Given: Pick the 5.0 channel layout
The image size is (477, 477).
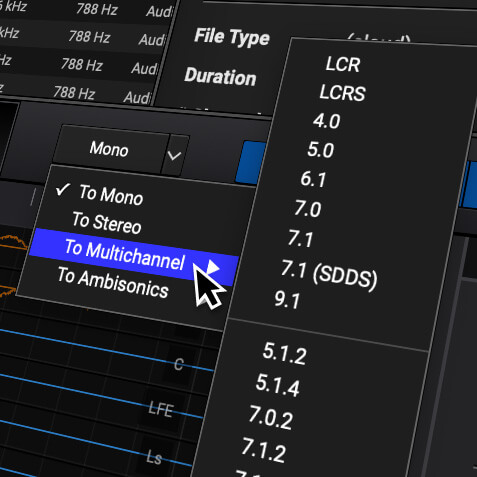Looking at the screenshot, I should pos(320,150).
